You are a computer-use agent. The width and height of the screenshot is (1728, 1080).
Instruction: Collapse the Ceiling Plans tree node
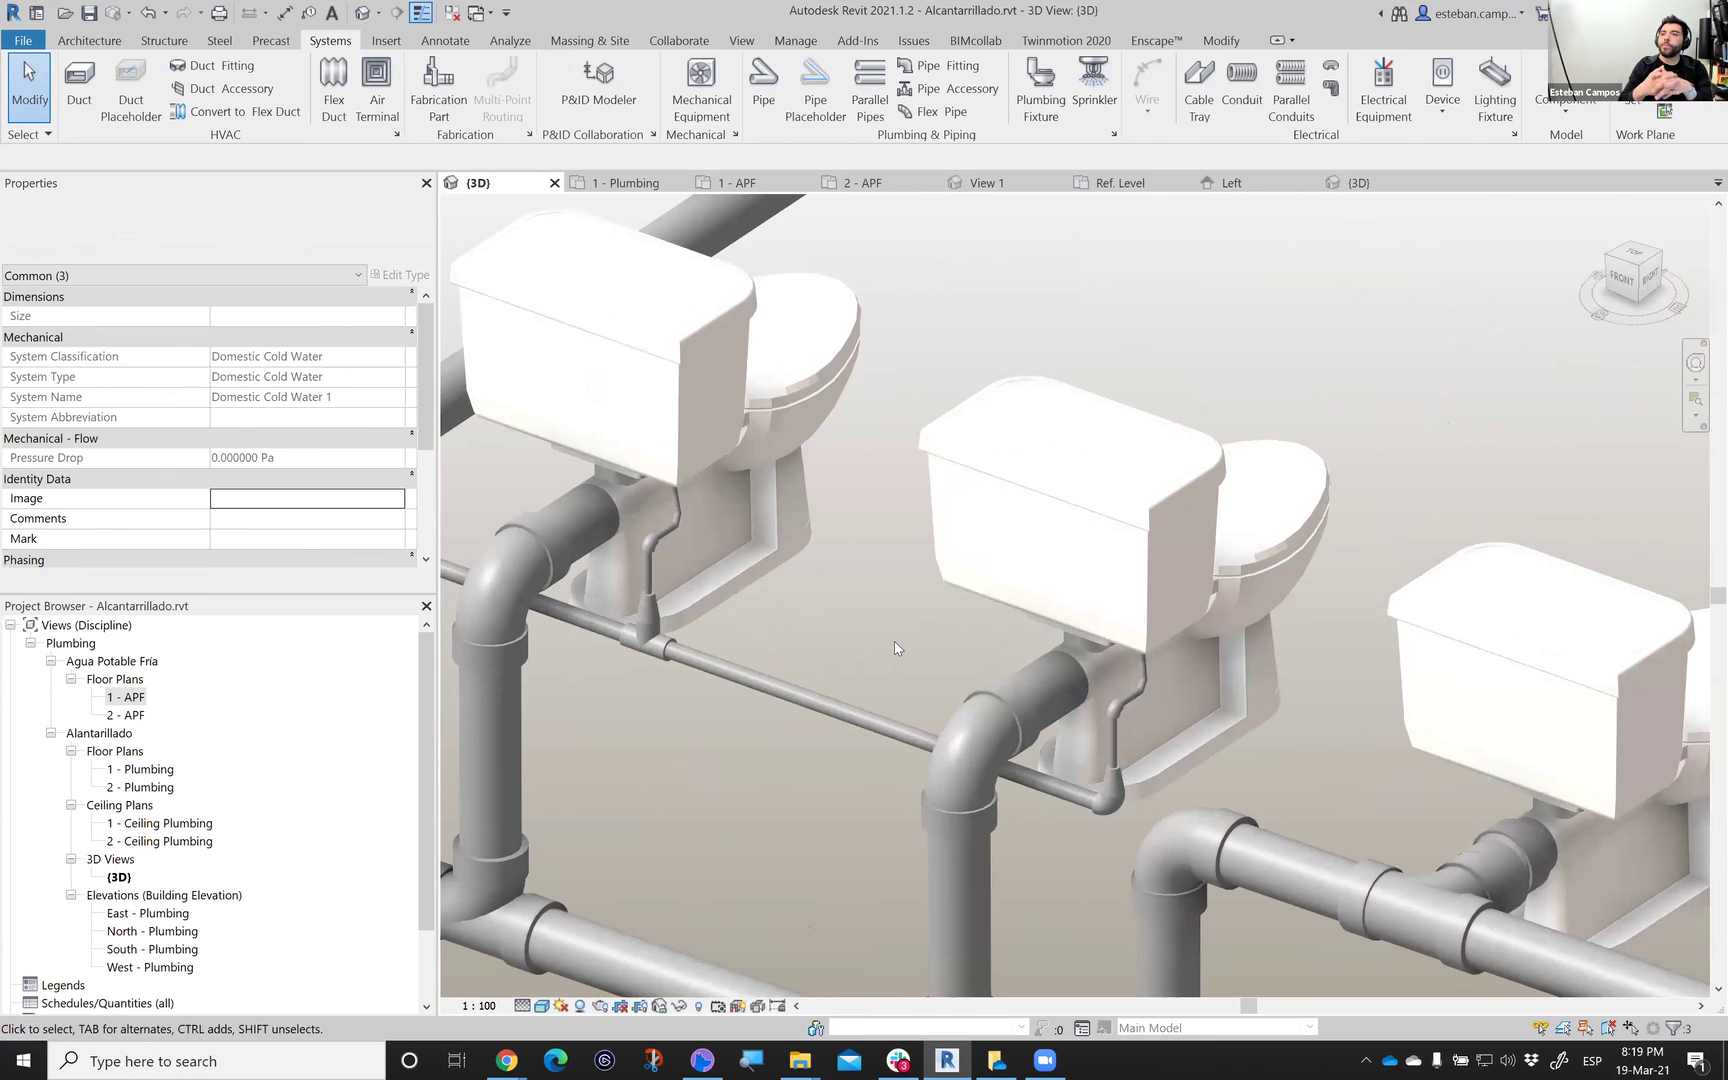click(71, 805)
